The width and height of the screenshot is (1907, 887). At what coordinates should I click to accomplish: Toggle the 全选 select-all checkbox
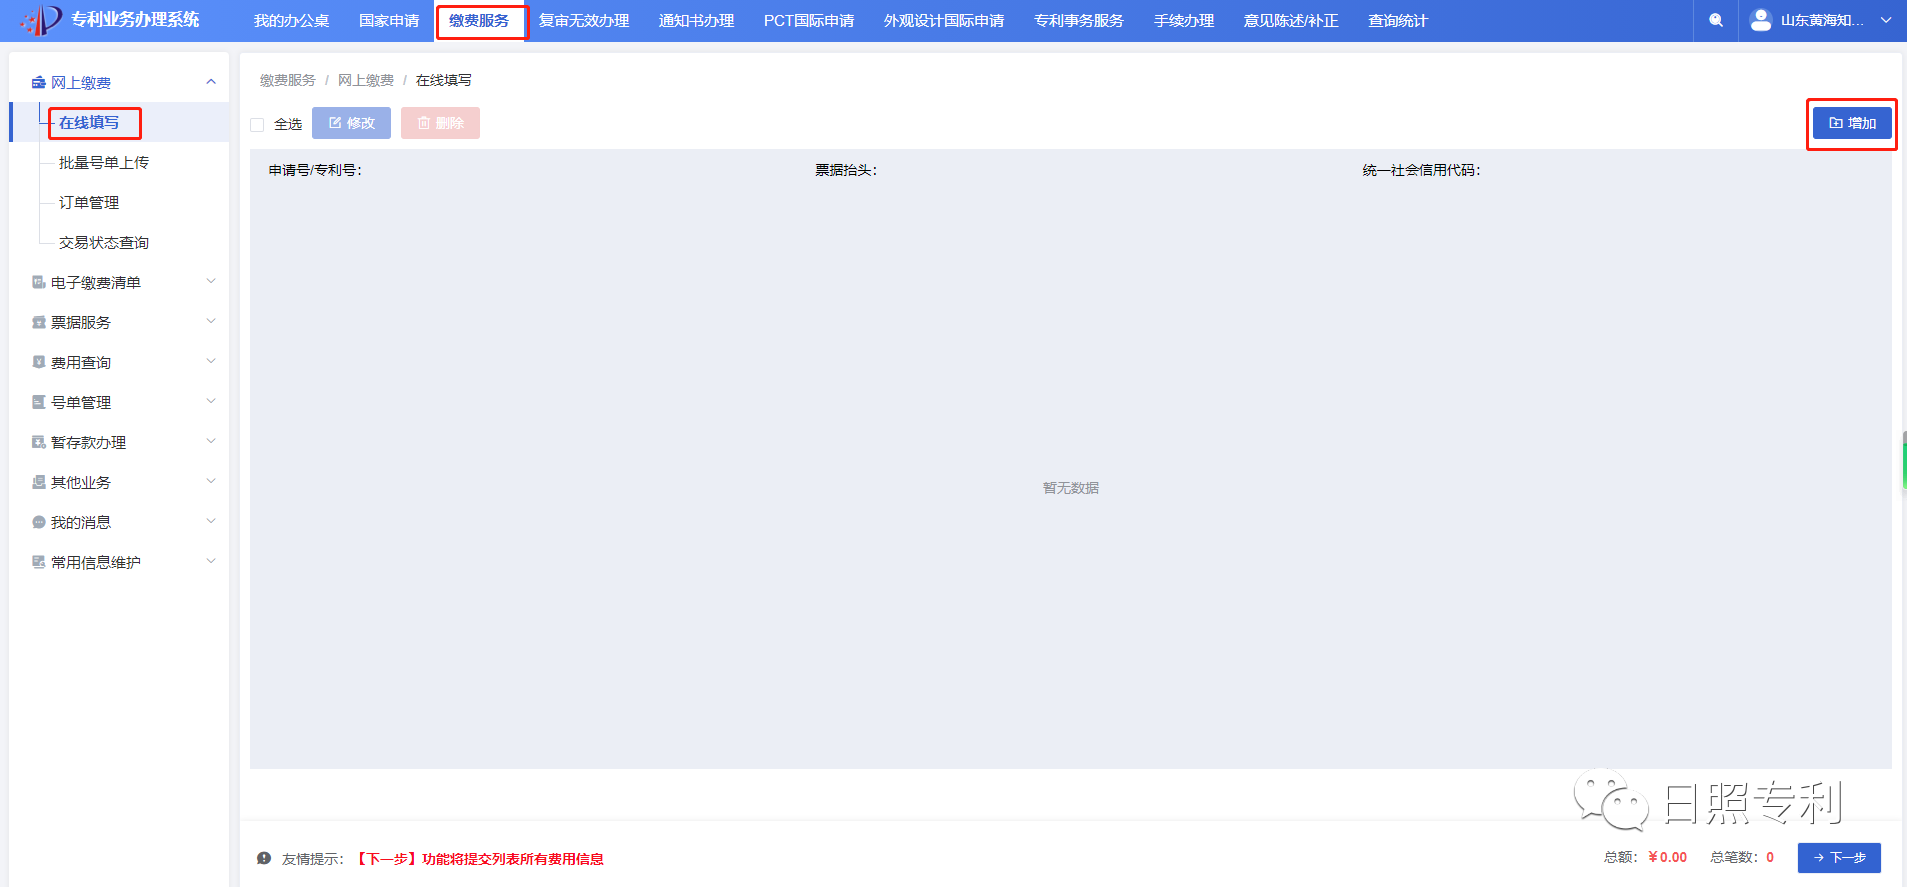click(x=257, y=125)
